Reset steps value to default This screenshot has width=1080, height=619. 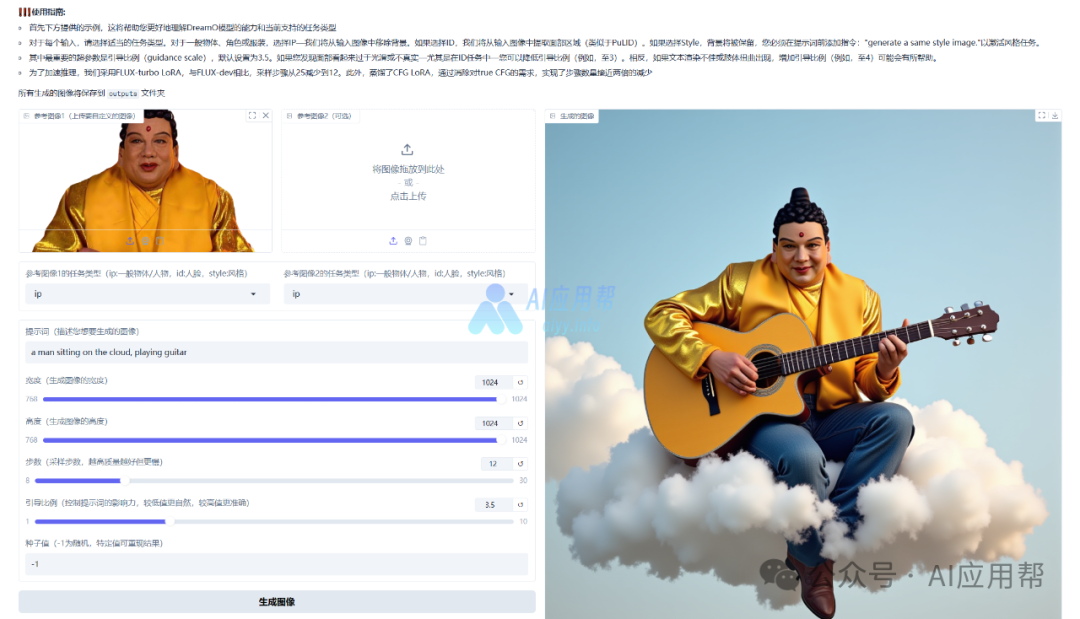point(521,464)
